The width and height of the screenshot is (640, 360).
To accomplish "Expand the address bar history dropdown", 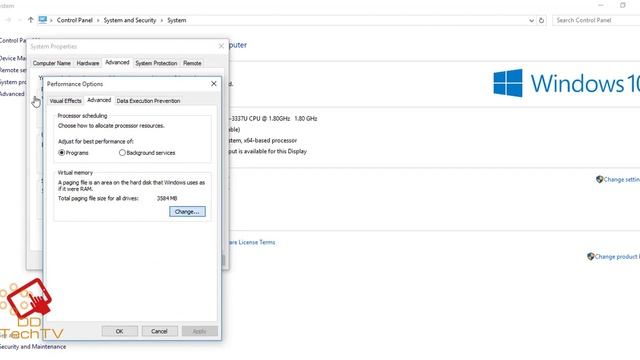I will (531, 20).
